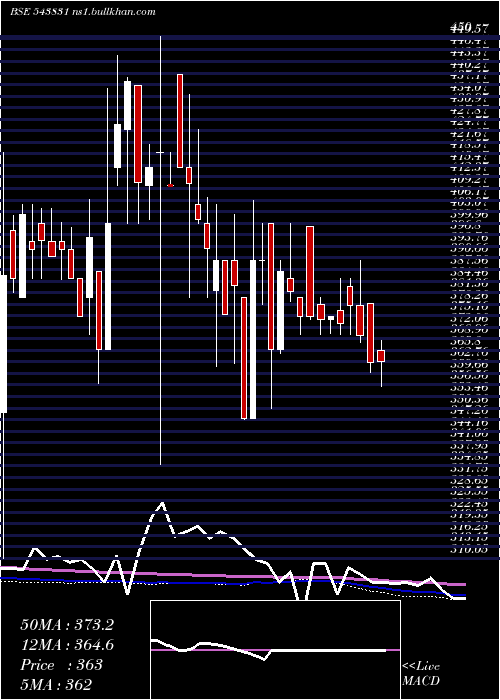Click the 399.96 price axis label
Viewport: 500px width, 700px height.
[x=471, y=214]
